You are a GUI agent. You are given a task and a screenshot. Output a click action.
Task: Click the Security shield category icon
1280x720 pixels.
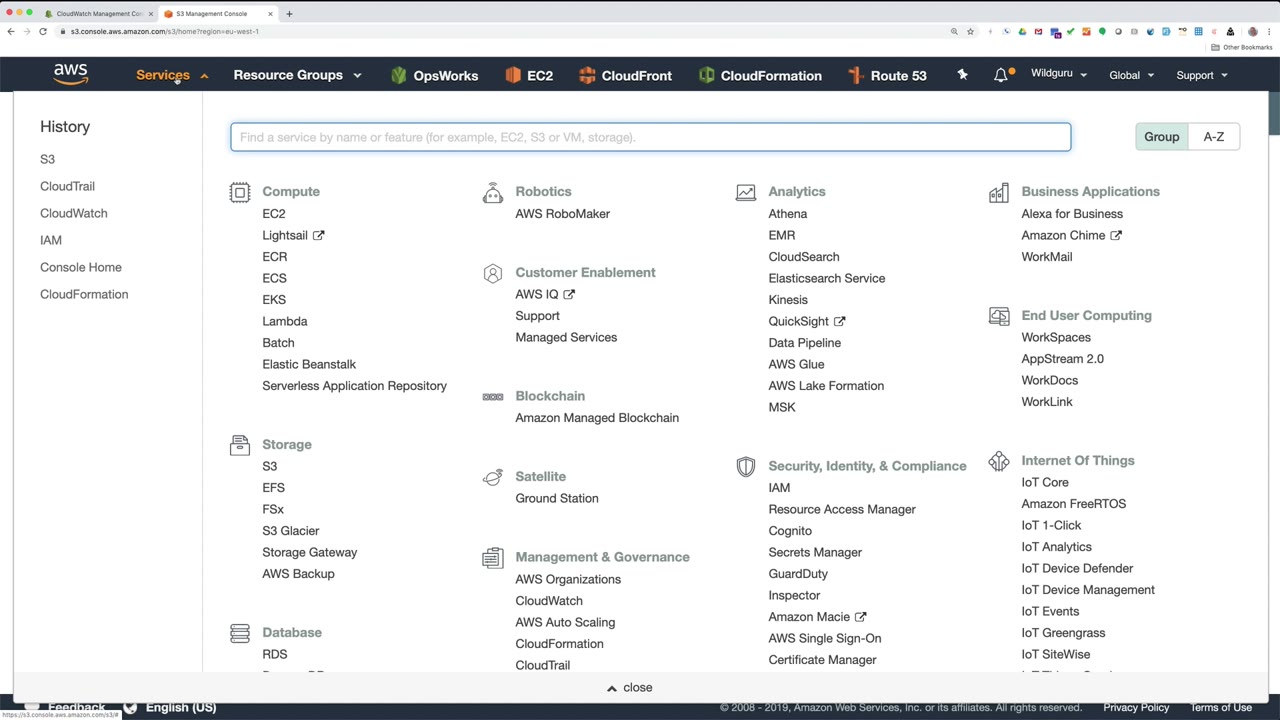[x=746, y=467]
